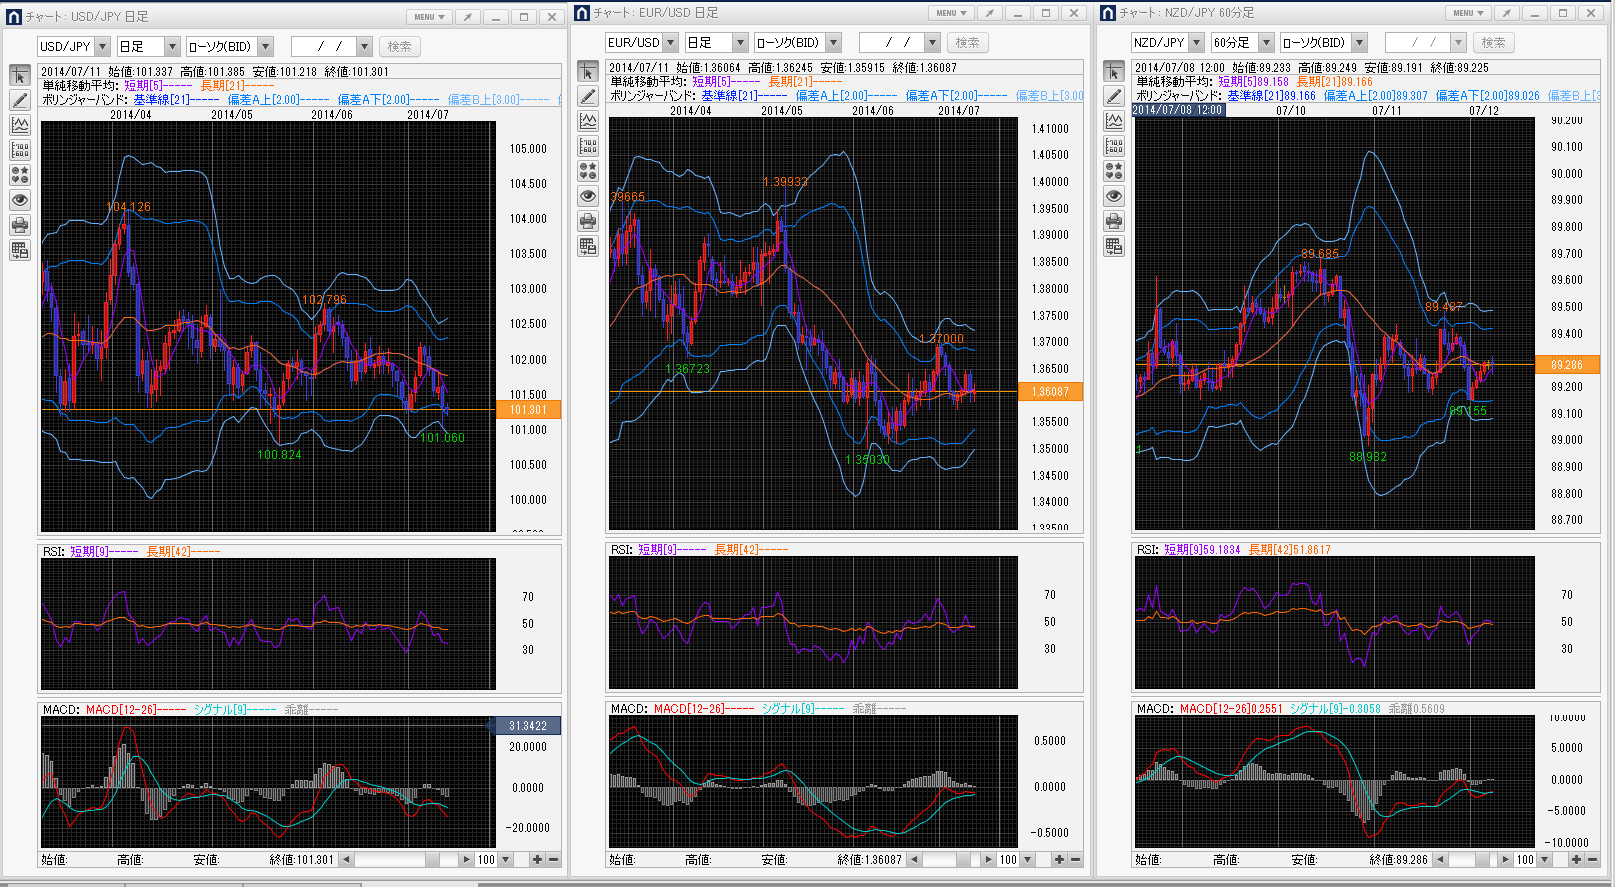
Task: Open the USD/JPY currency pair dropdown
Action: pyautogui.click(x=102, y=47)
